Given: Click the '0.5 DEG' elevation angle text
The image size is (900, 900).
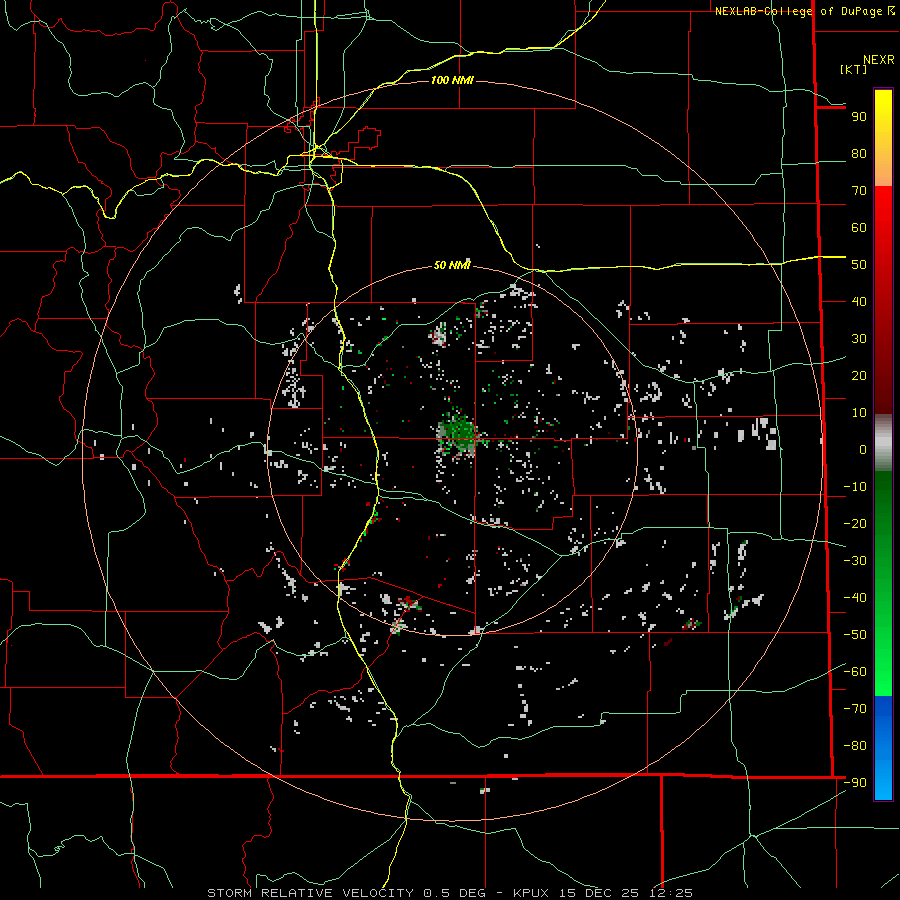Looking at the screenshot, I should pyautogui.click(x=454, y=893).
